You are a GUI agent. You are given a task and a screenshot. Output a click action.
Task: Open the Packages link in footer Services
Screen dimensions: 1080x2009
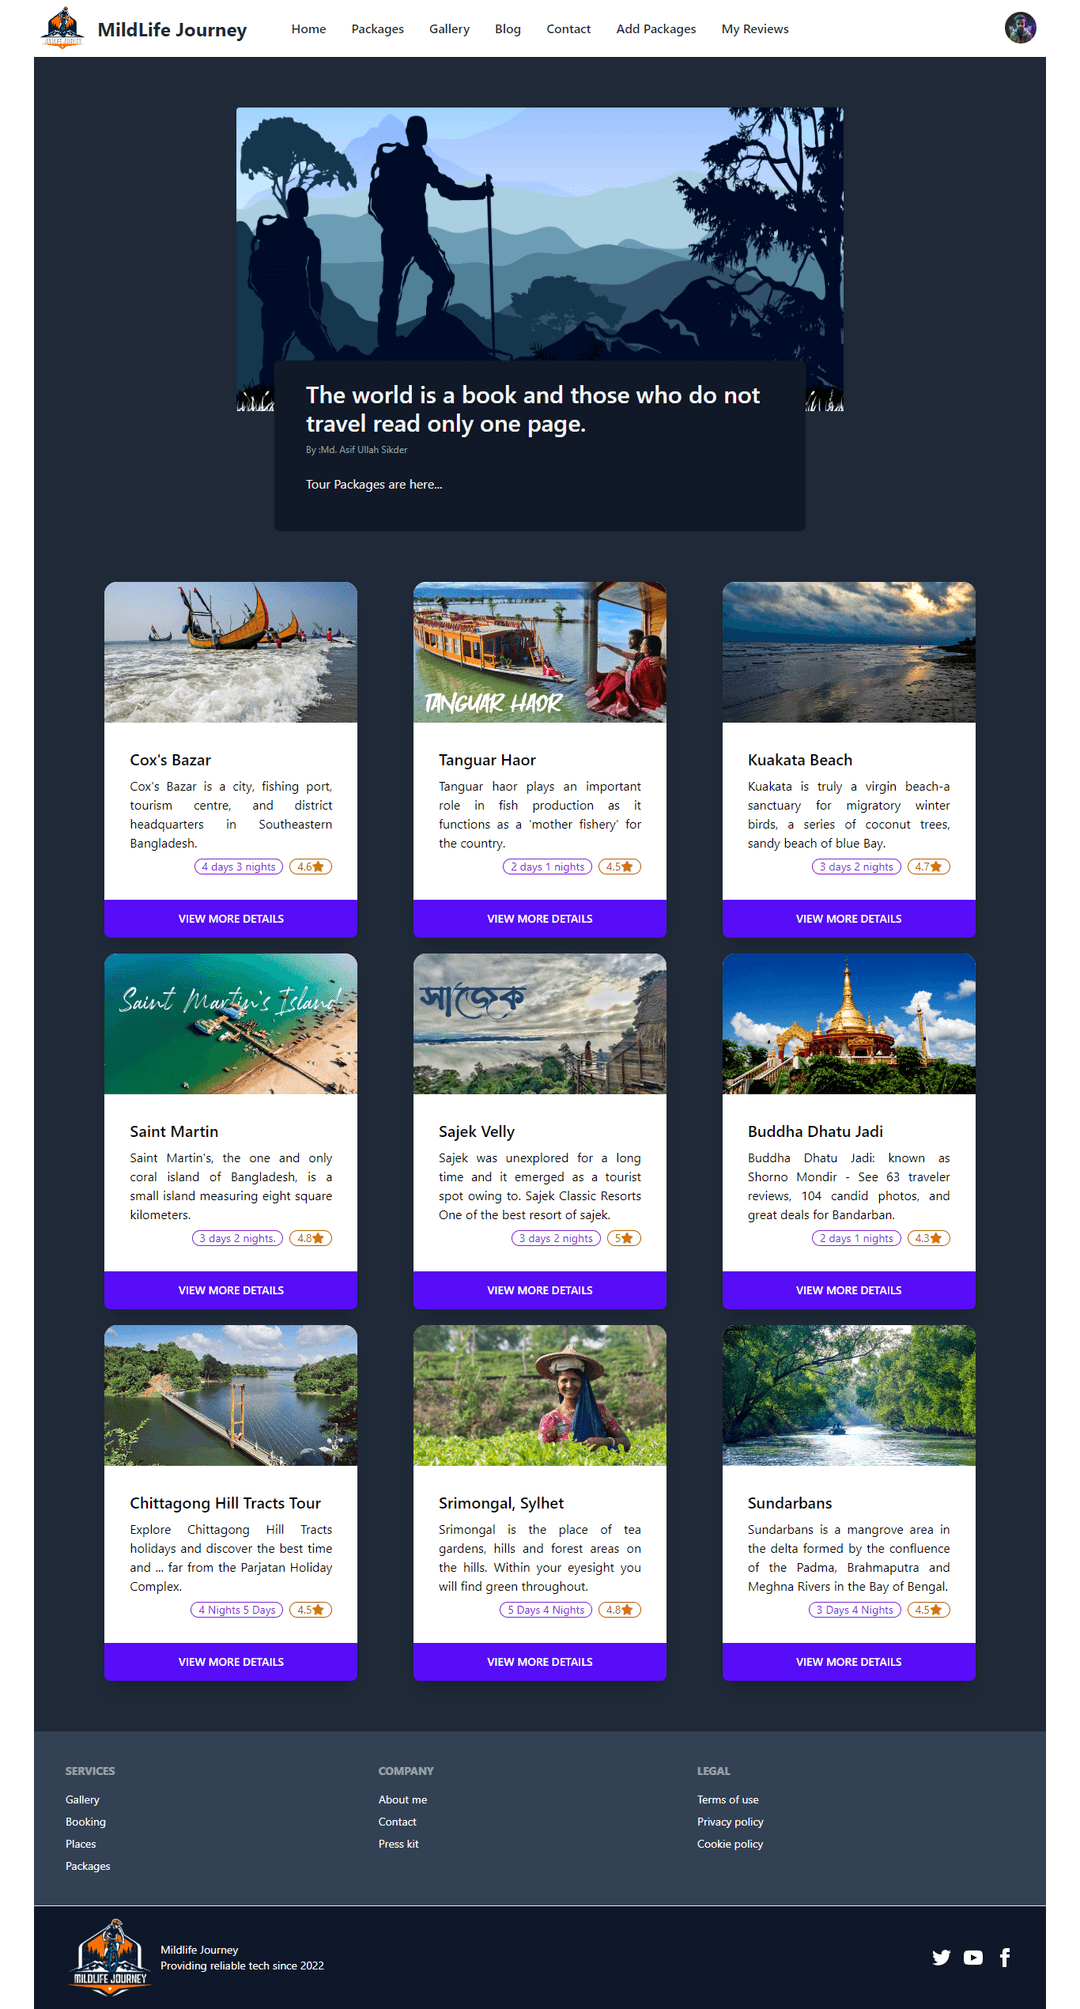pos(88,1866)
